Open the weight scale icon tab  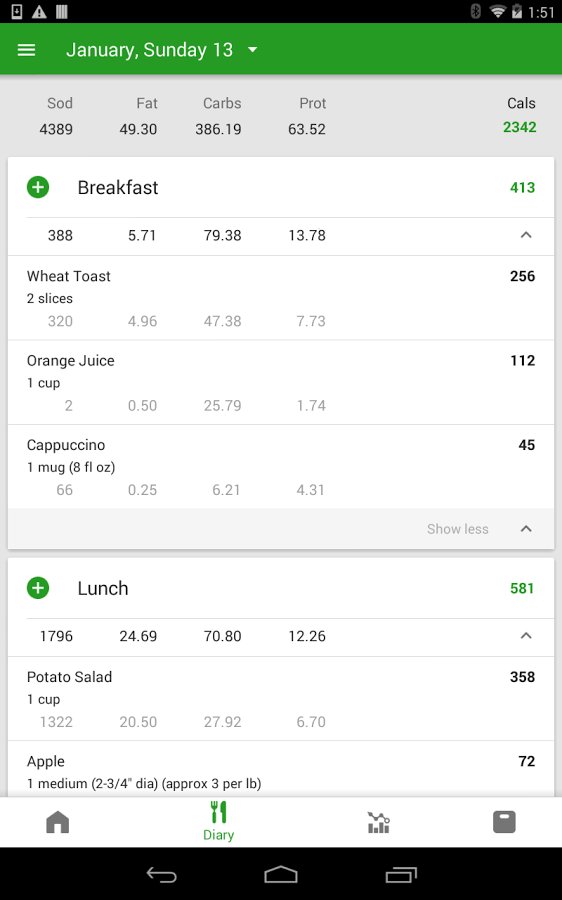point(504,822)
